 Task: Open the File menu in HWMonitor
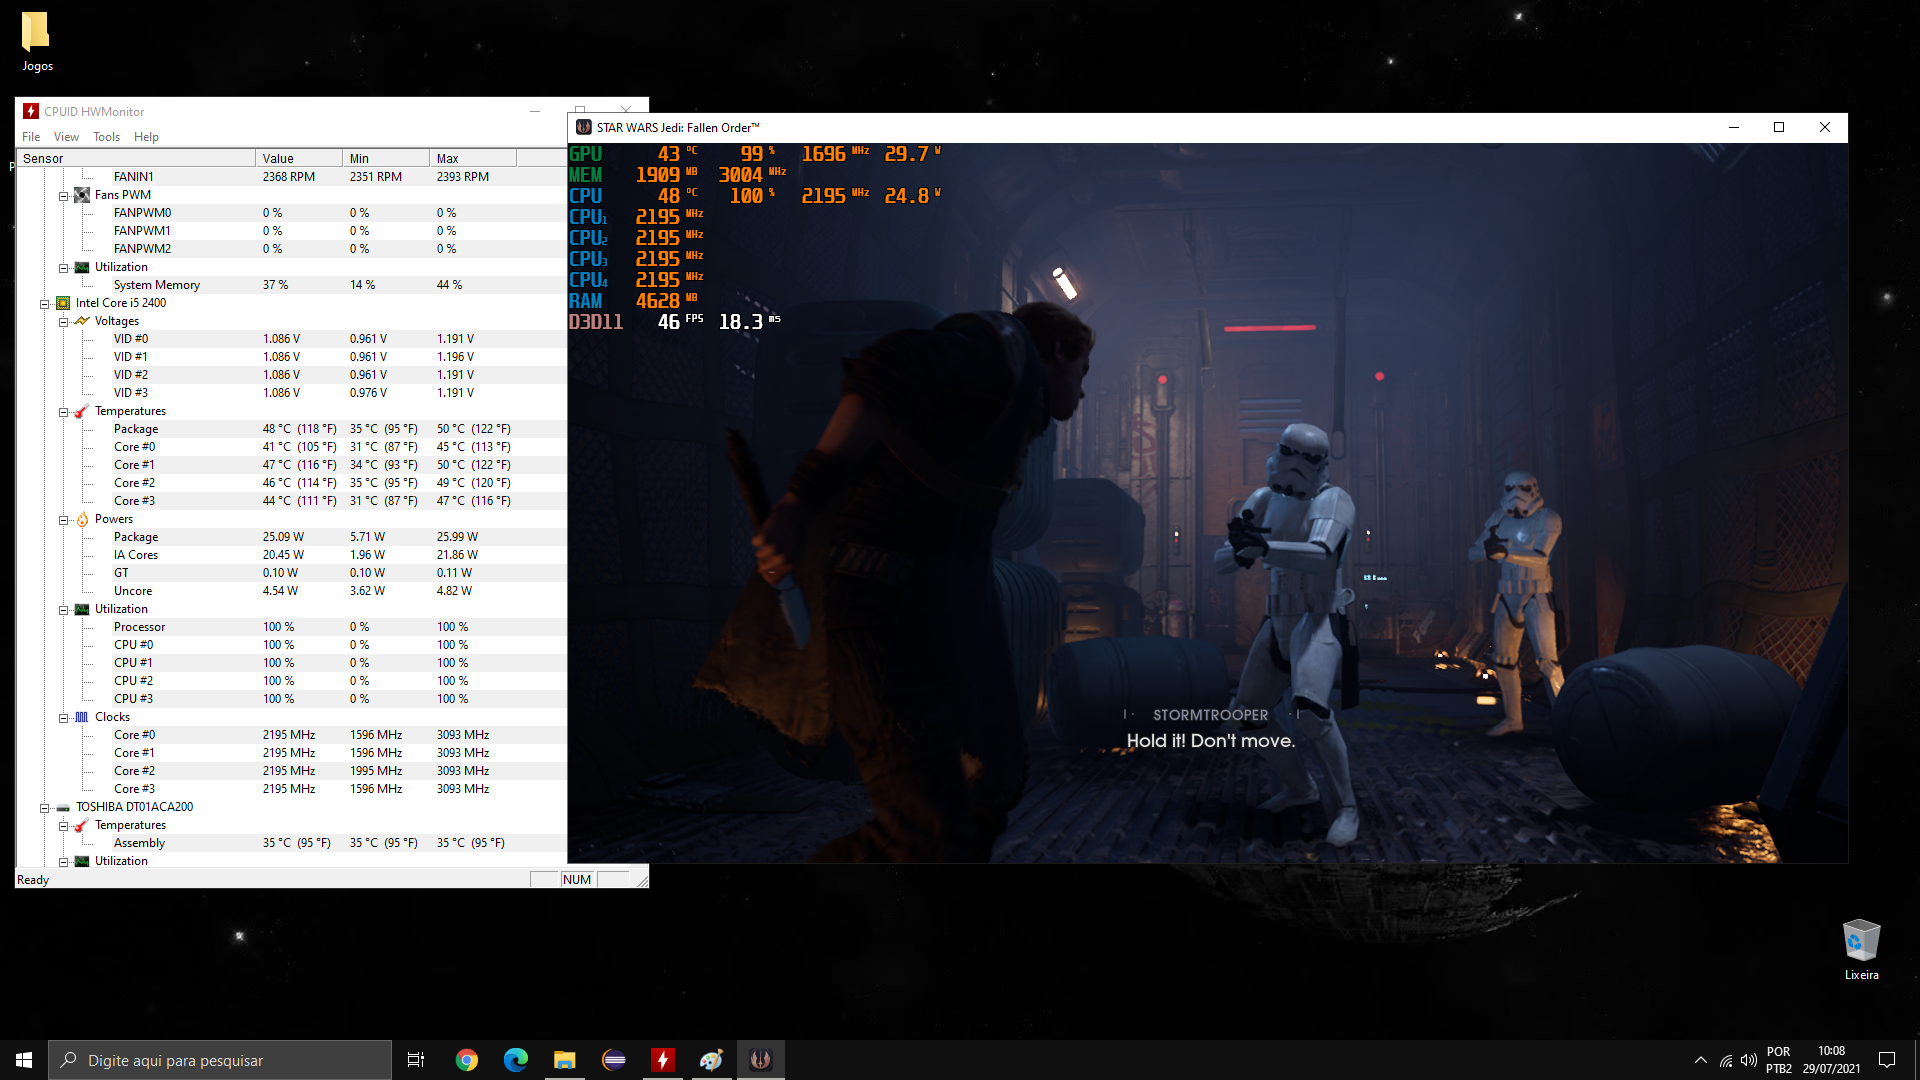pyautogui.click(x=31, y=137)
